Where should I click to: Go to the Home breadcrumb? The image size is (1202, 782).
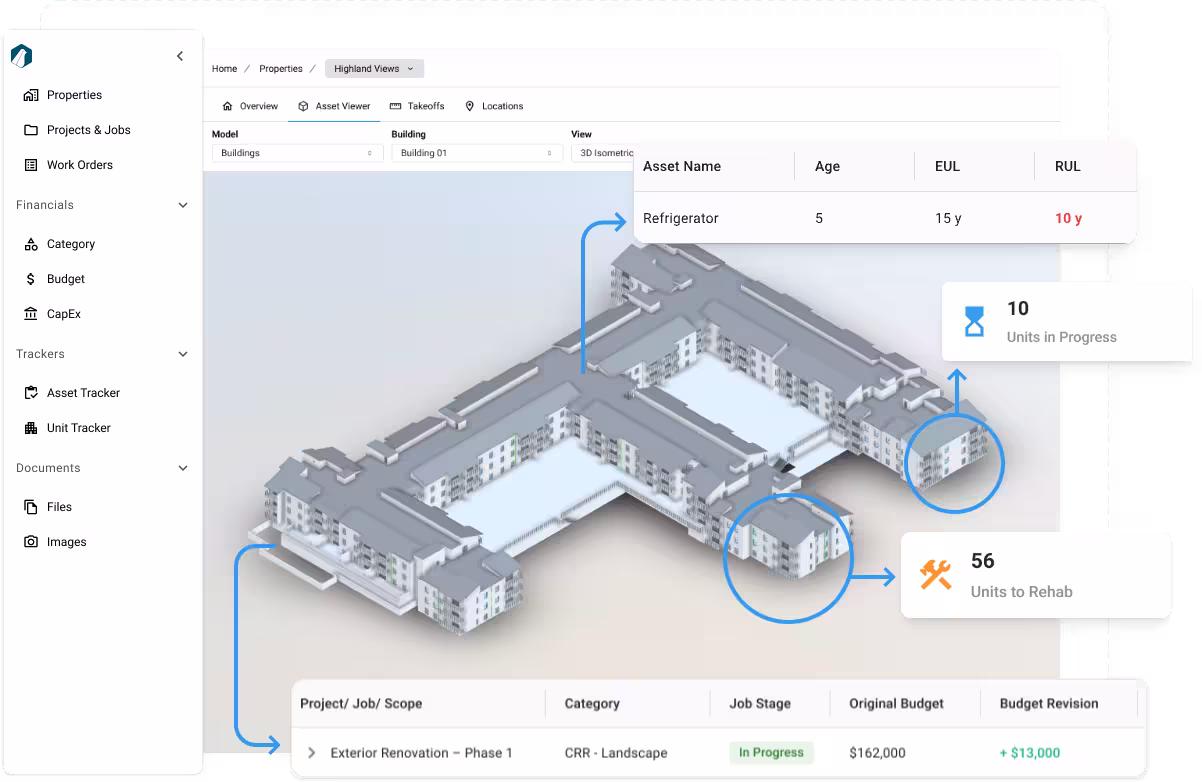(224, 69)
